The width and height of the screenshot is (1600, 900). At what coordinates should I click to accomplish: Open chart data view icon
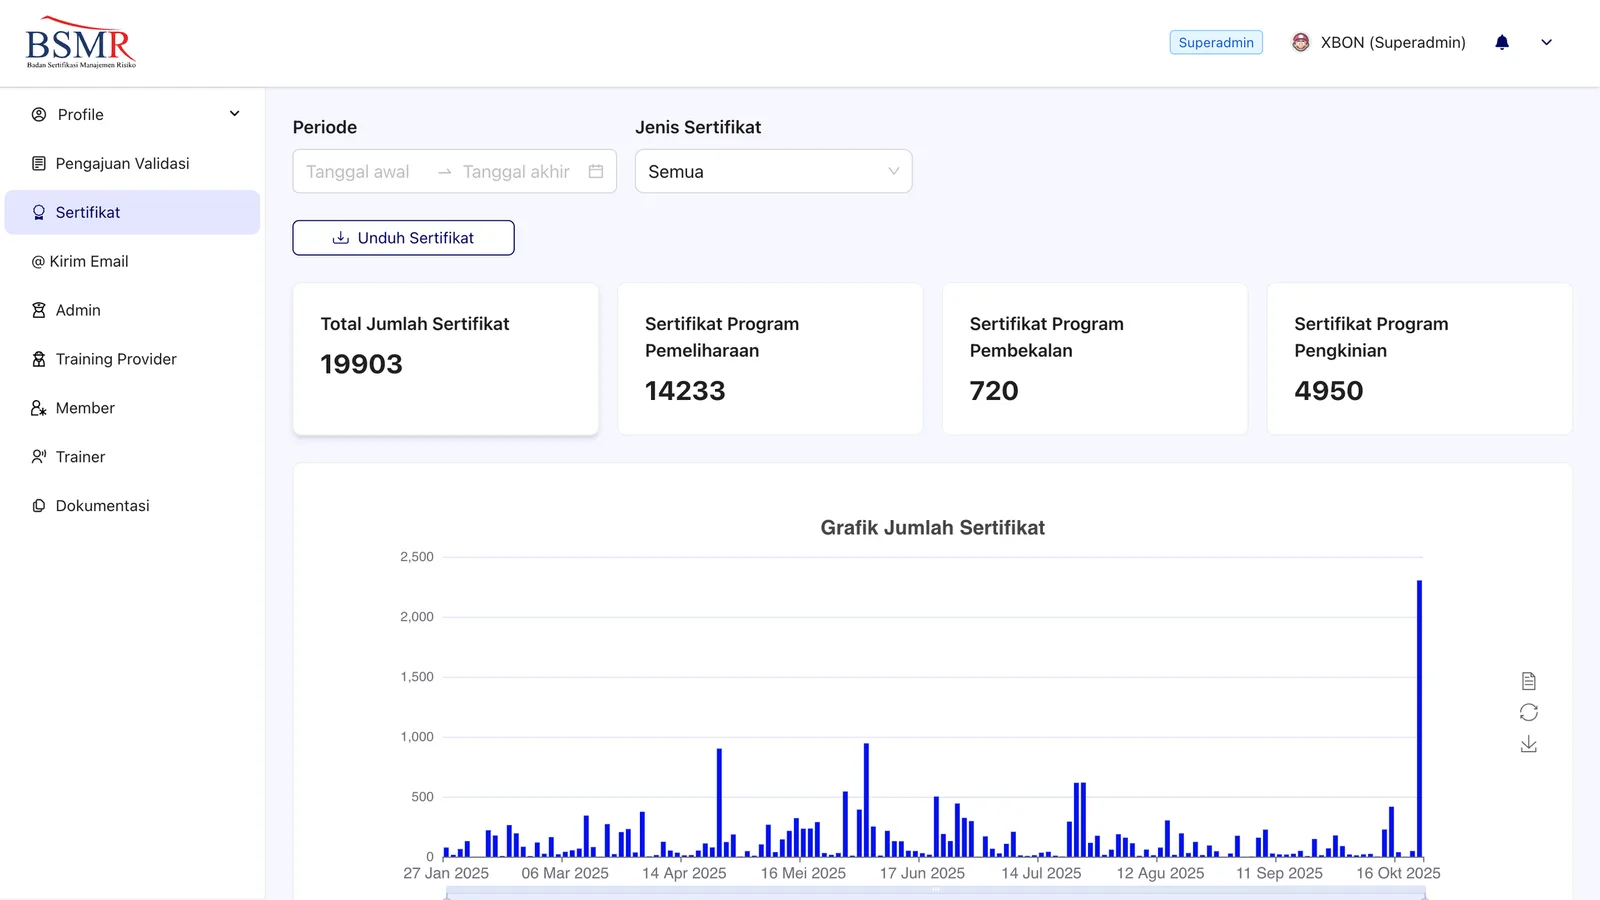coord(1528,681)
